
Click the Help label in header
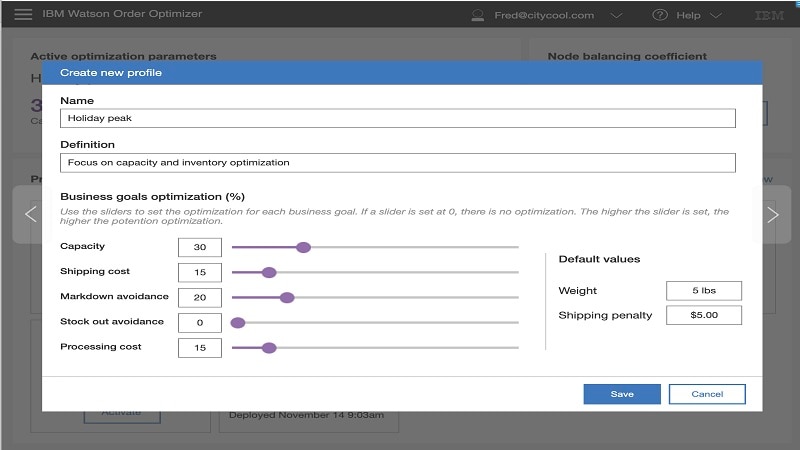[688, 15]
